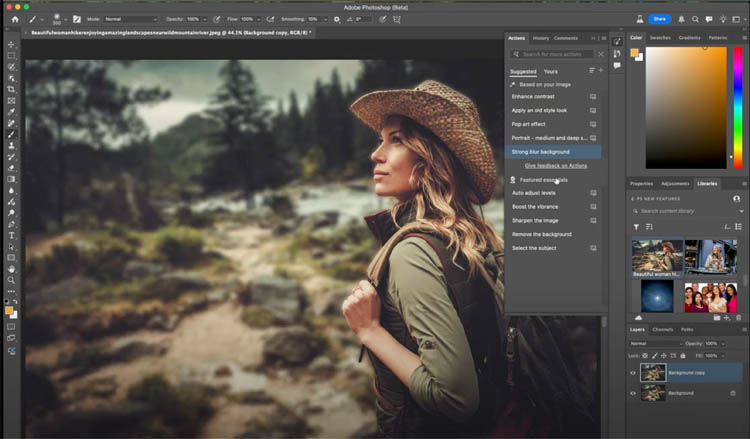Switch Libraries to list view icon

coord(739,227)
